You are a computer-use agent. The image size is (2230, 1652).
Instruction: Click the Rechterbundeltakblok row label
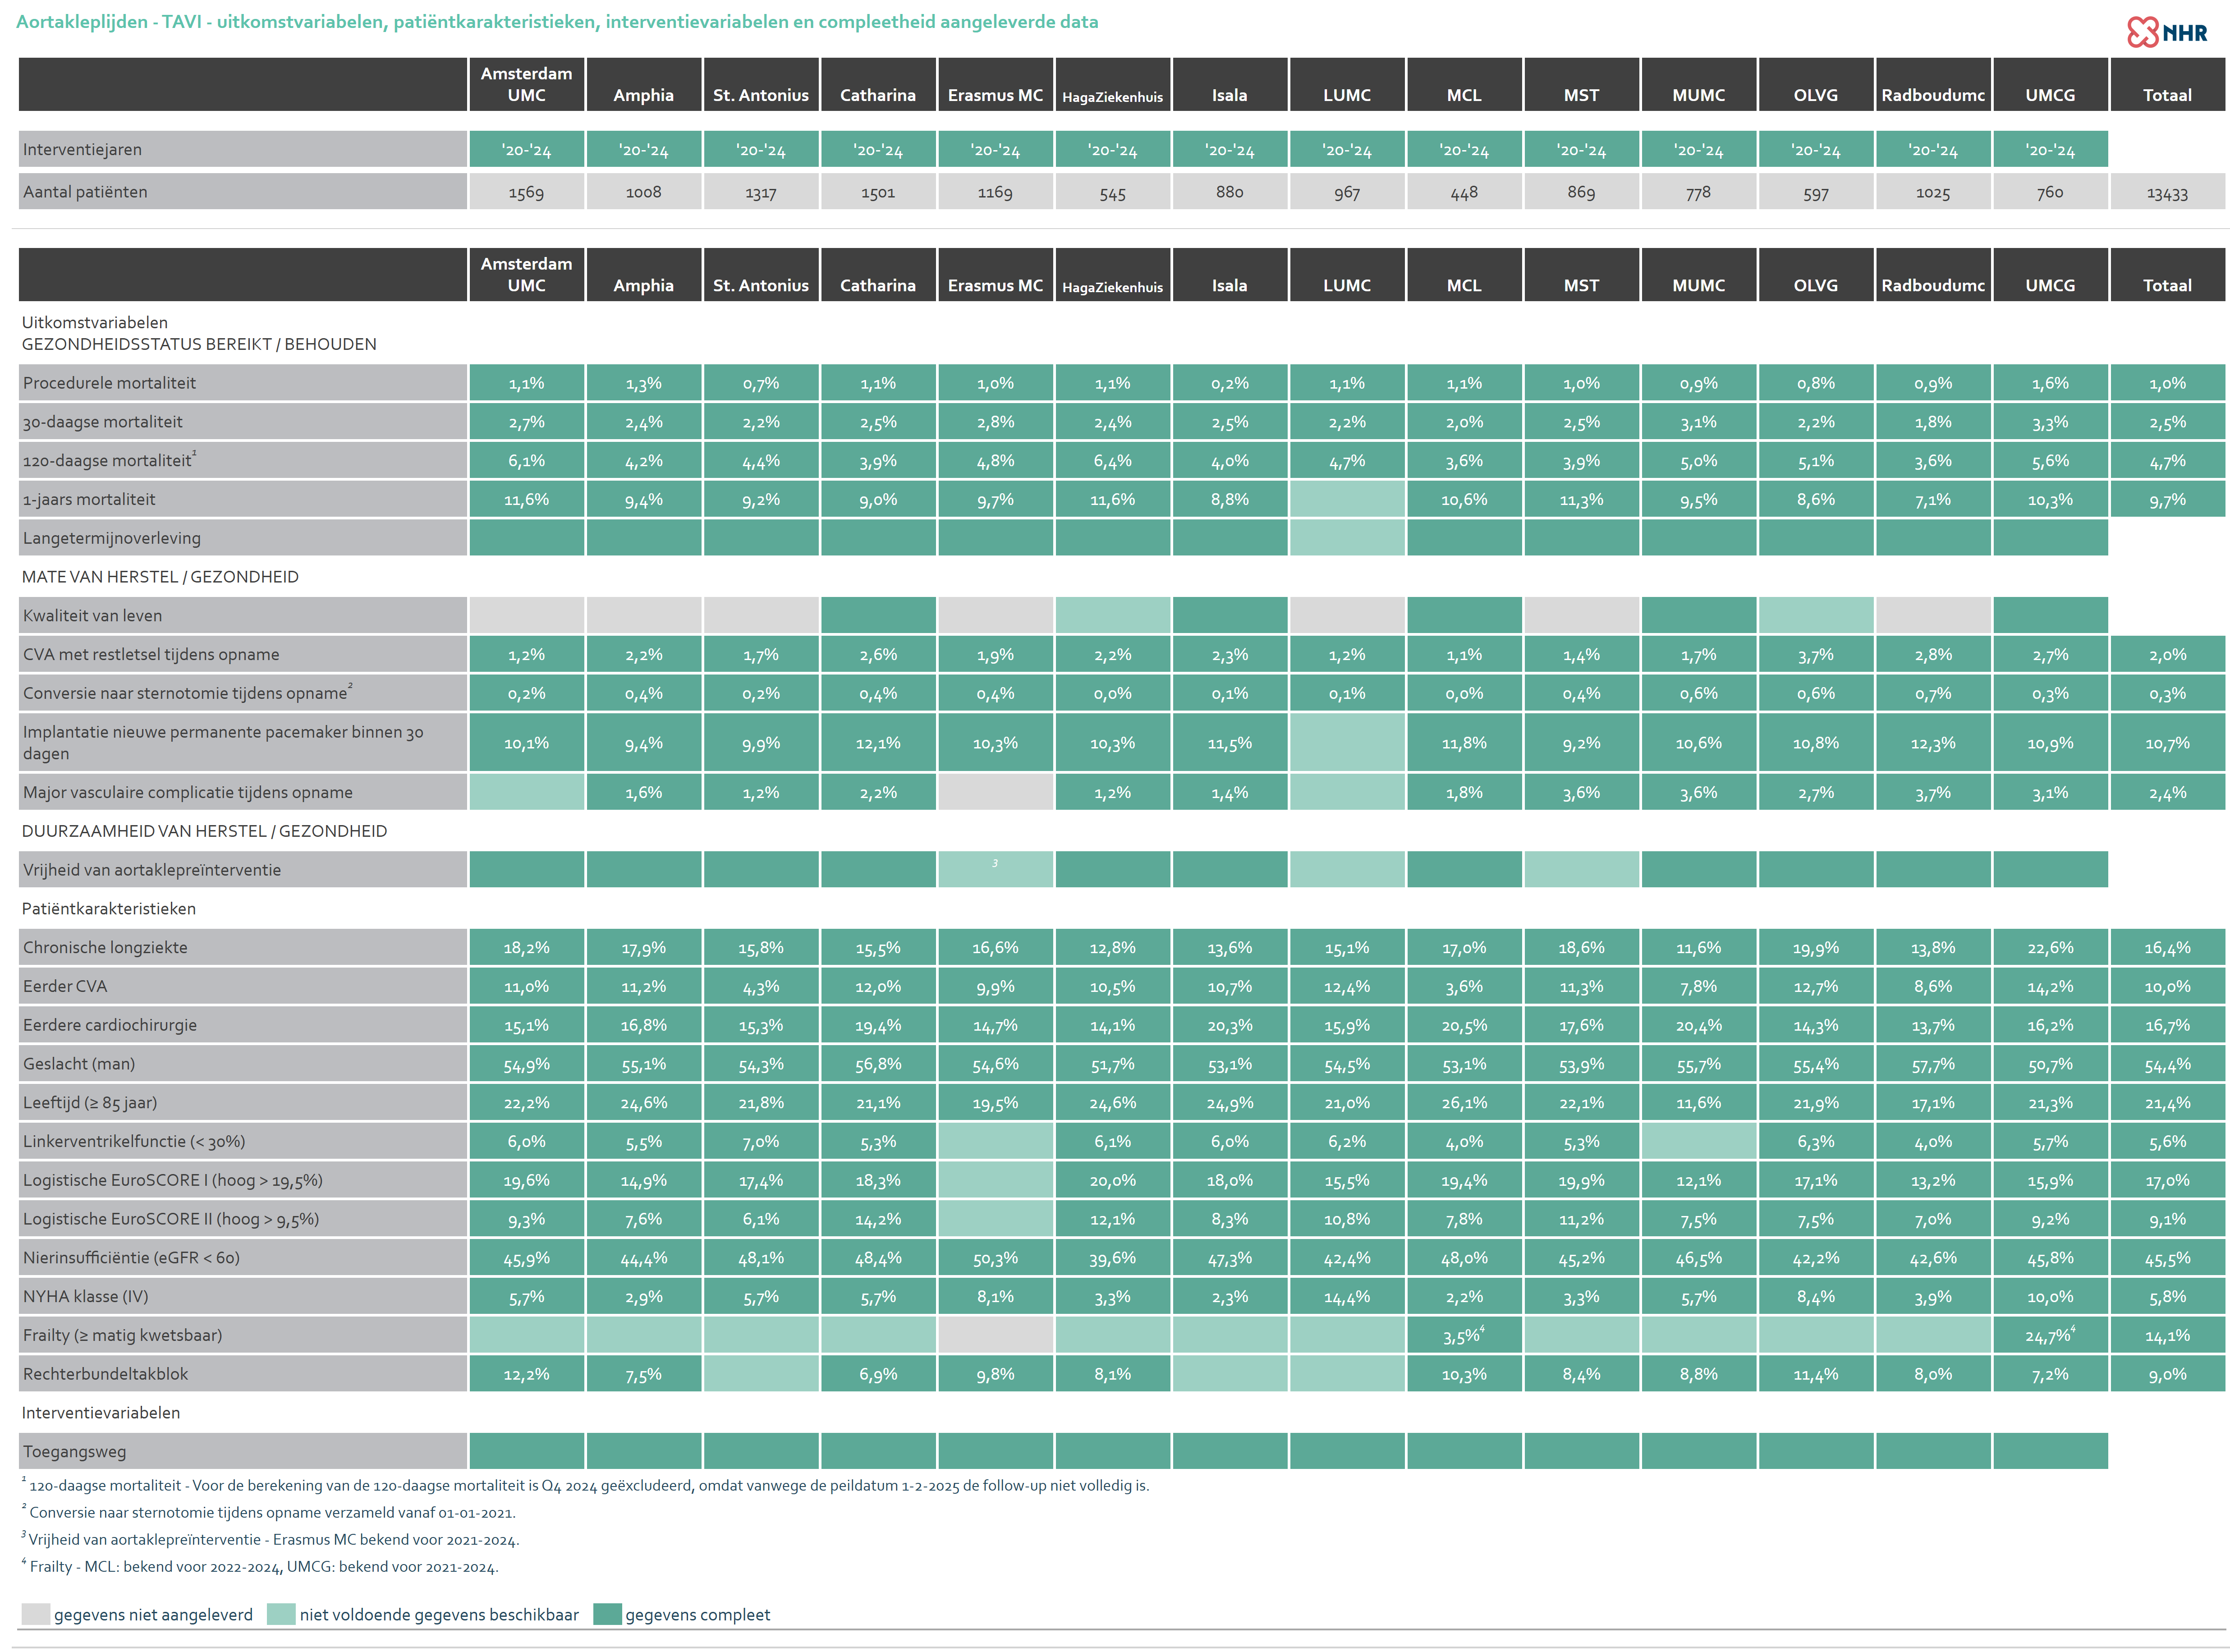(x=106, y=1374)
